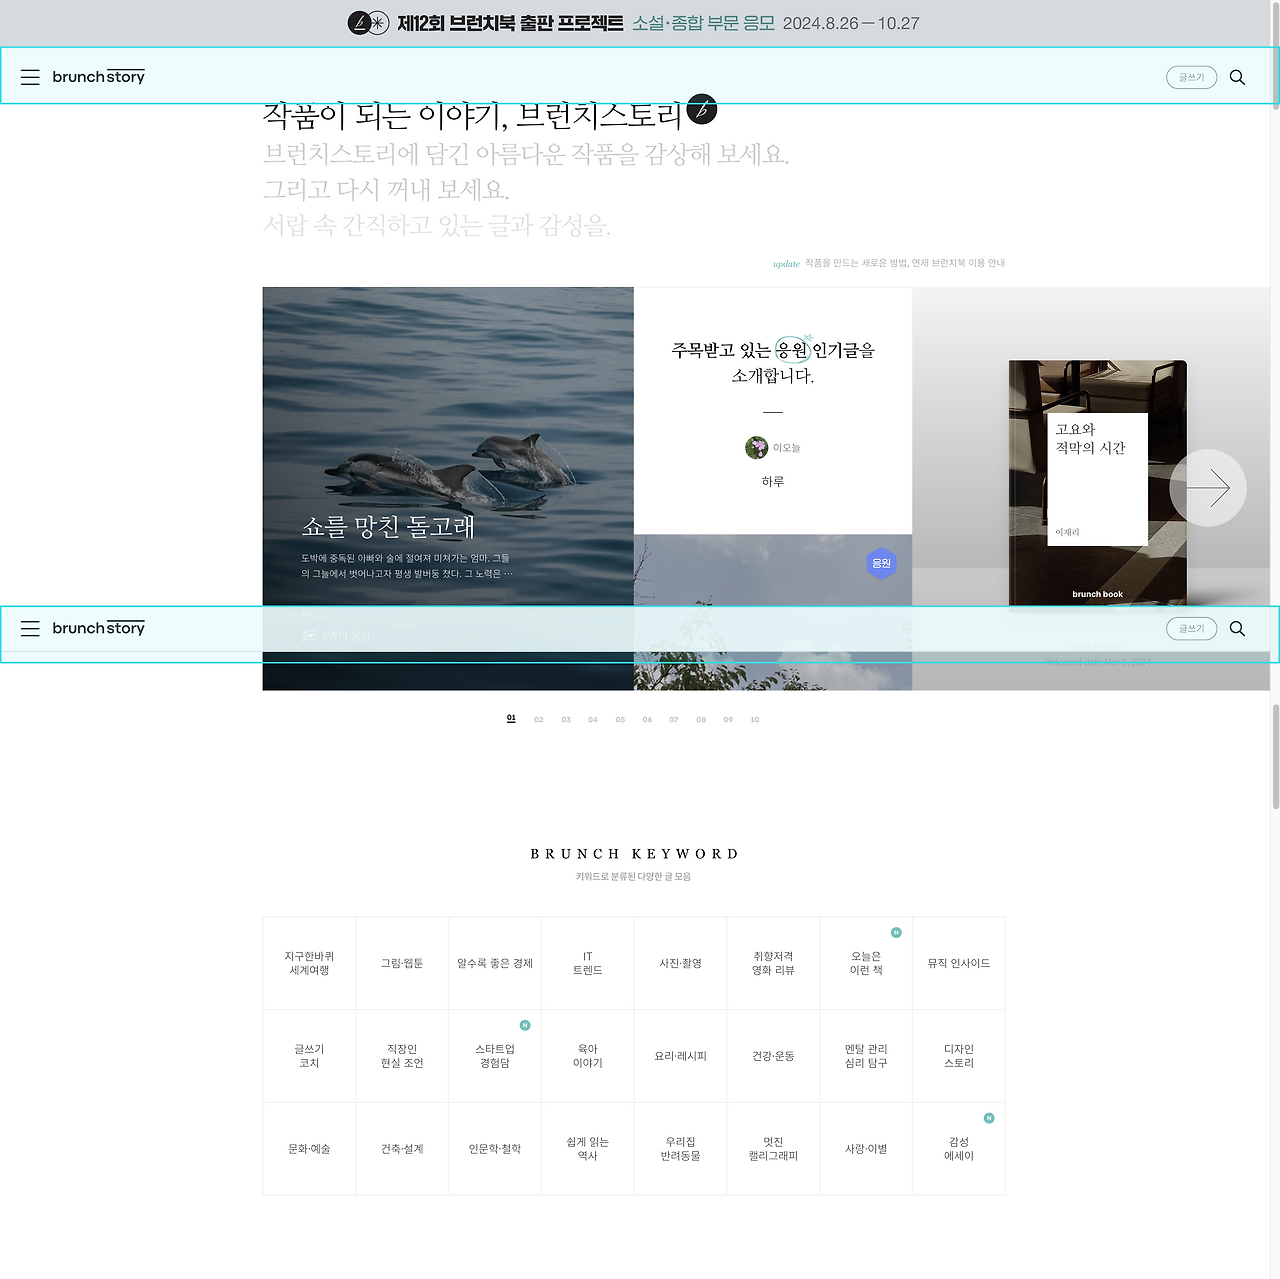Image resolution: width=1280 pixels, height=1279 pixels.
Task: Open the hamburger menu in the header below the banner
Action: (30, 77)
